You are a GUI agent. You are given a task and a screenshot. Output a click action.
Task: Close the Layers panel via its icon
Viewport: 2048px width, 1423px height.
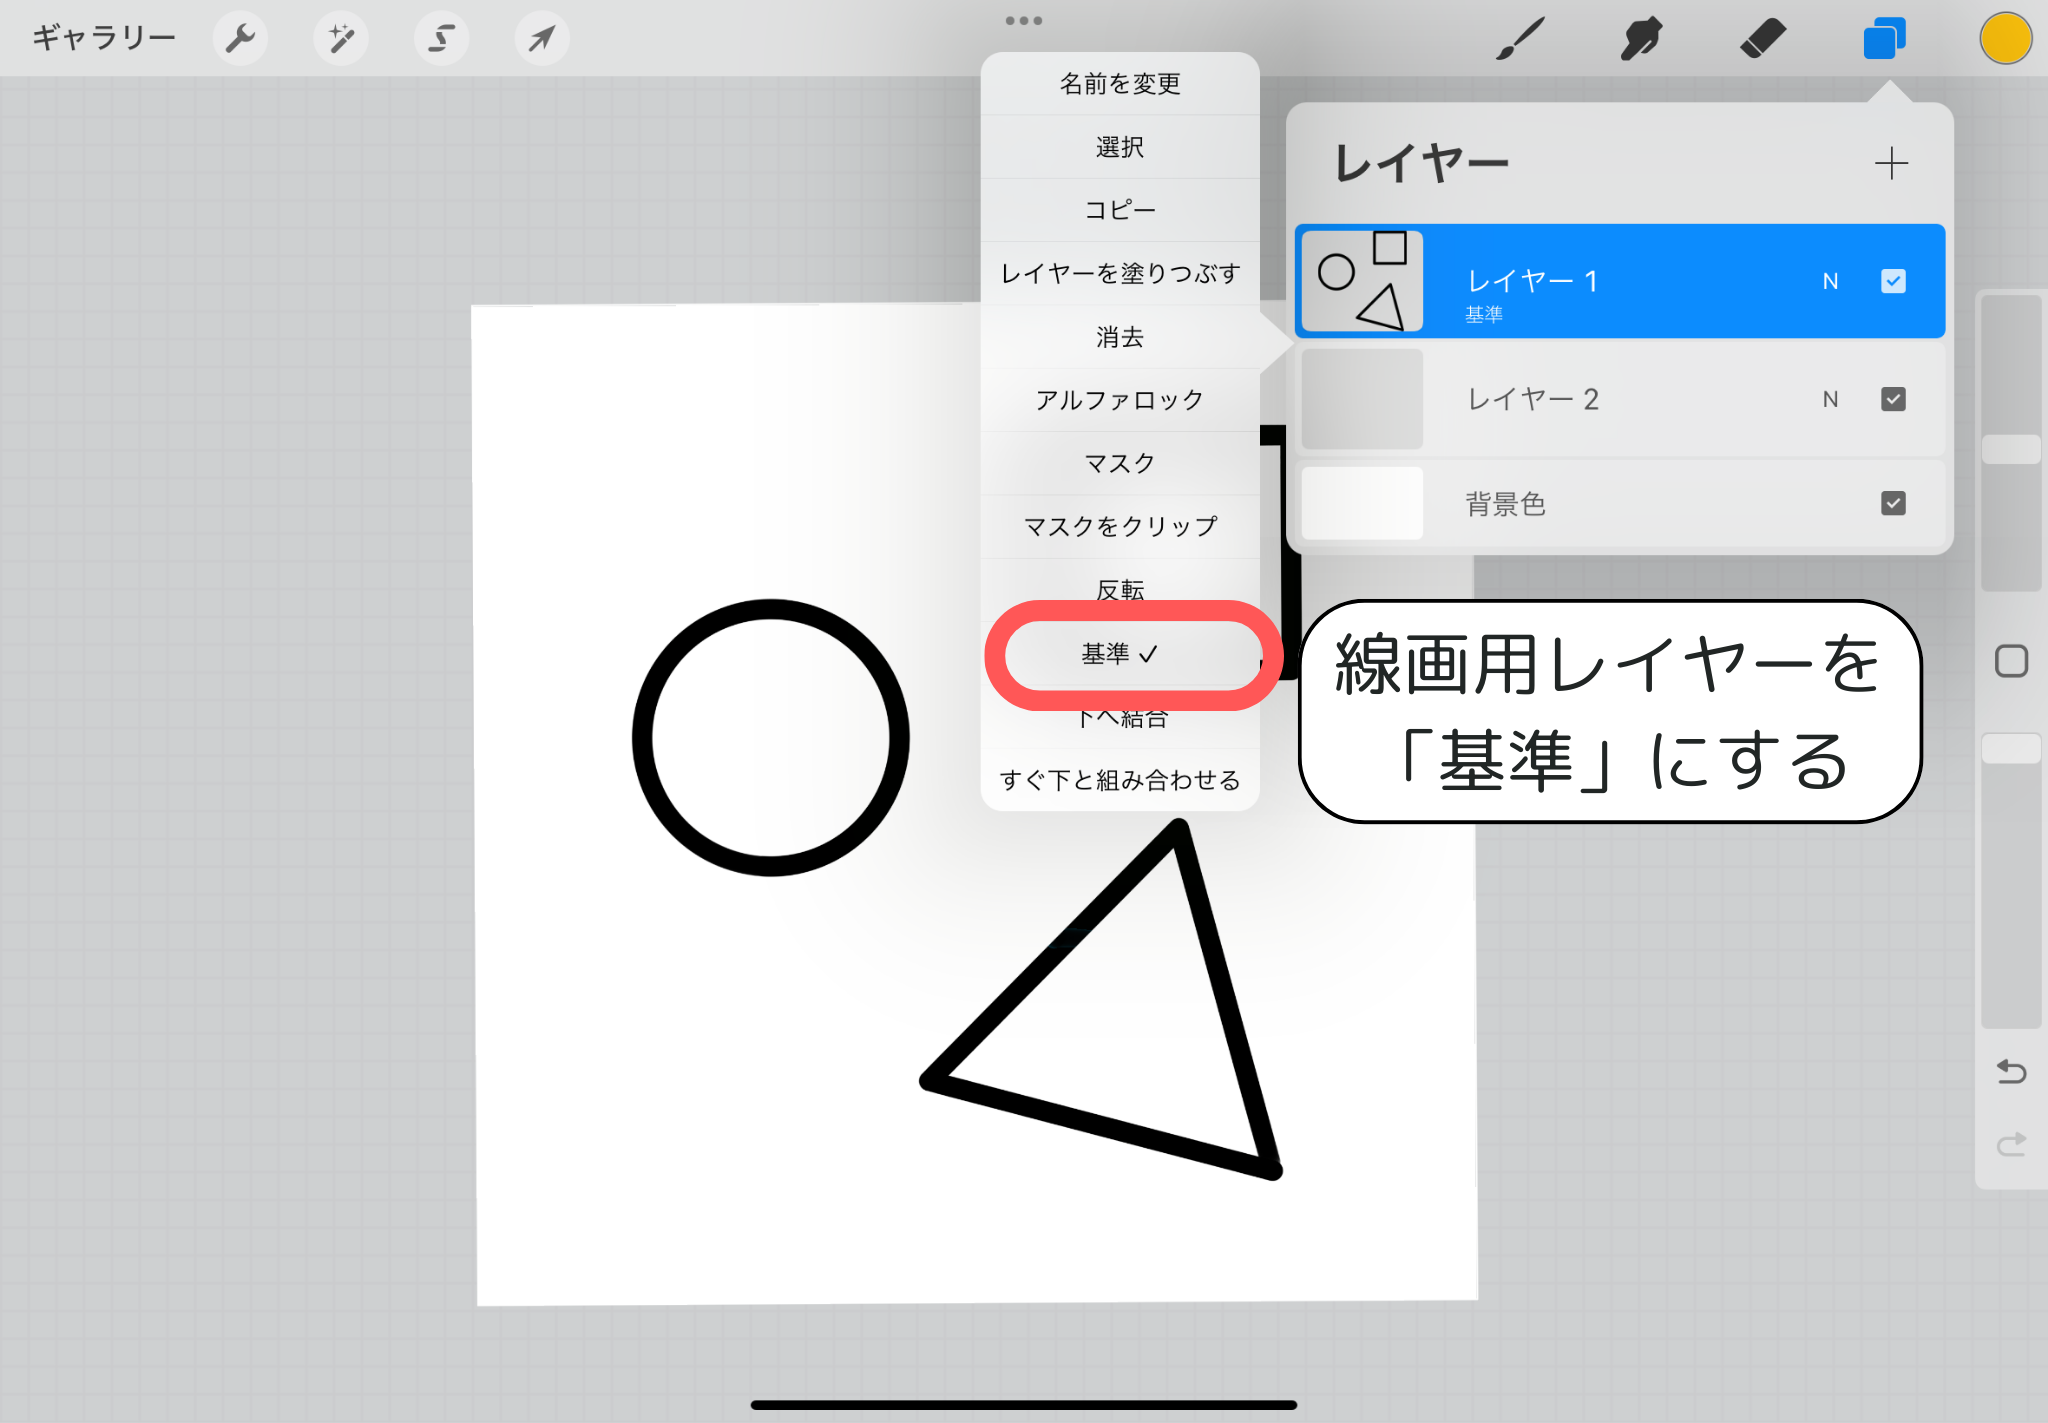tap(1884, 39)
